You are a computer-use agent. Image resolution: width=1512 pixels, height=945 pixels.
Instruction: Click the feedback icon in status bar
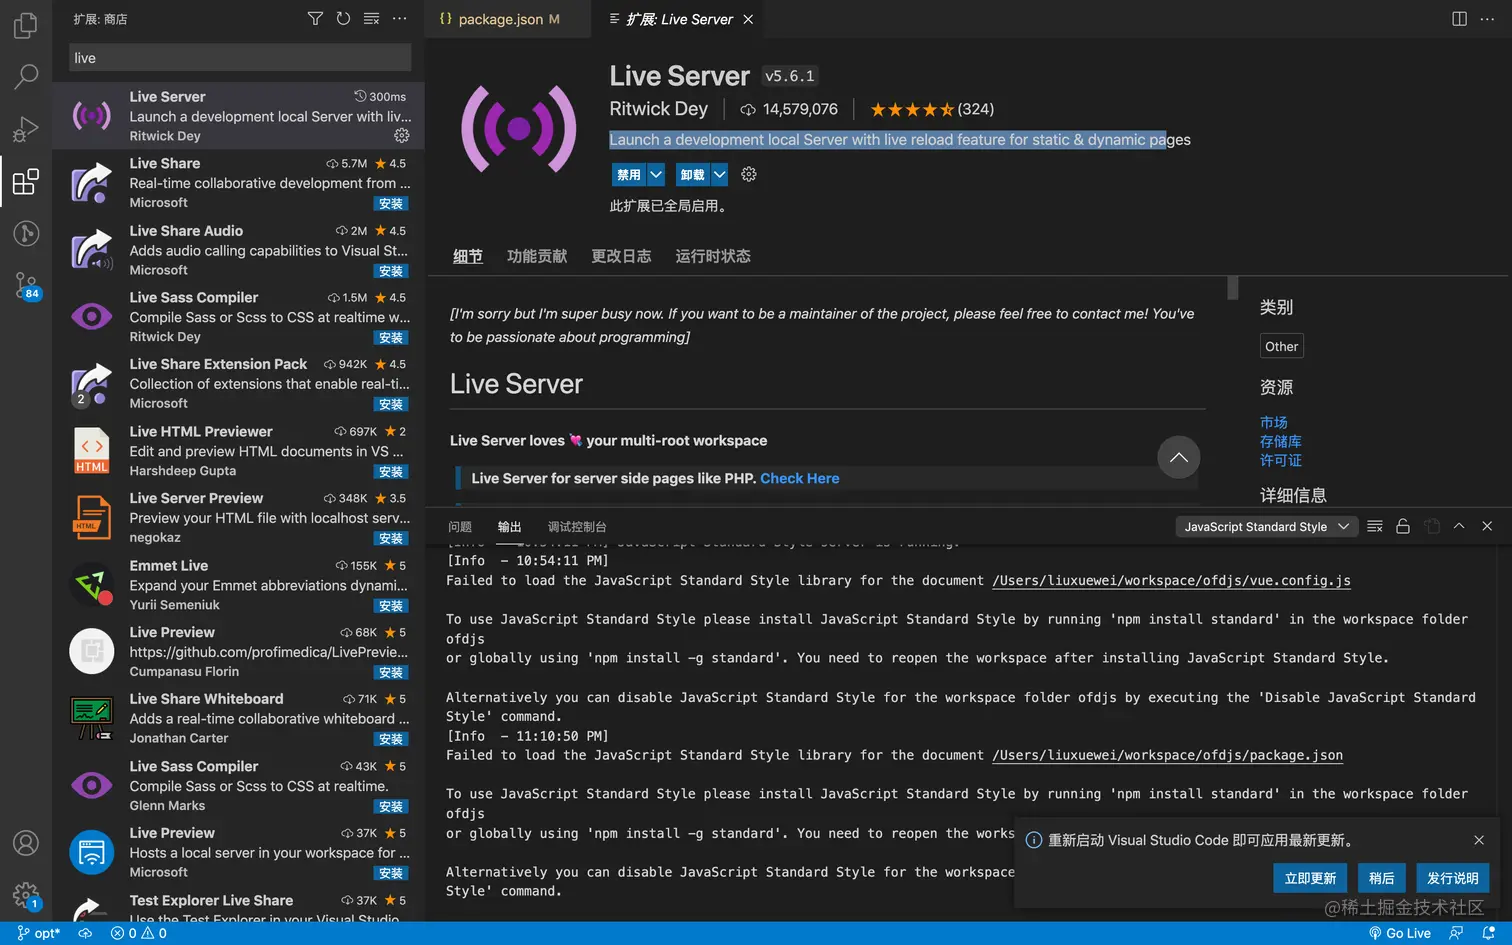[x=1456, y=933]
